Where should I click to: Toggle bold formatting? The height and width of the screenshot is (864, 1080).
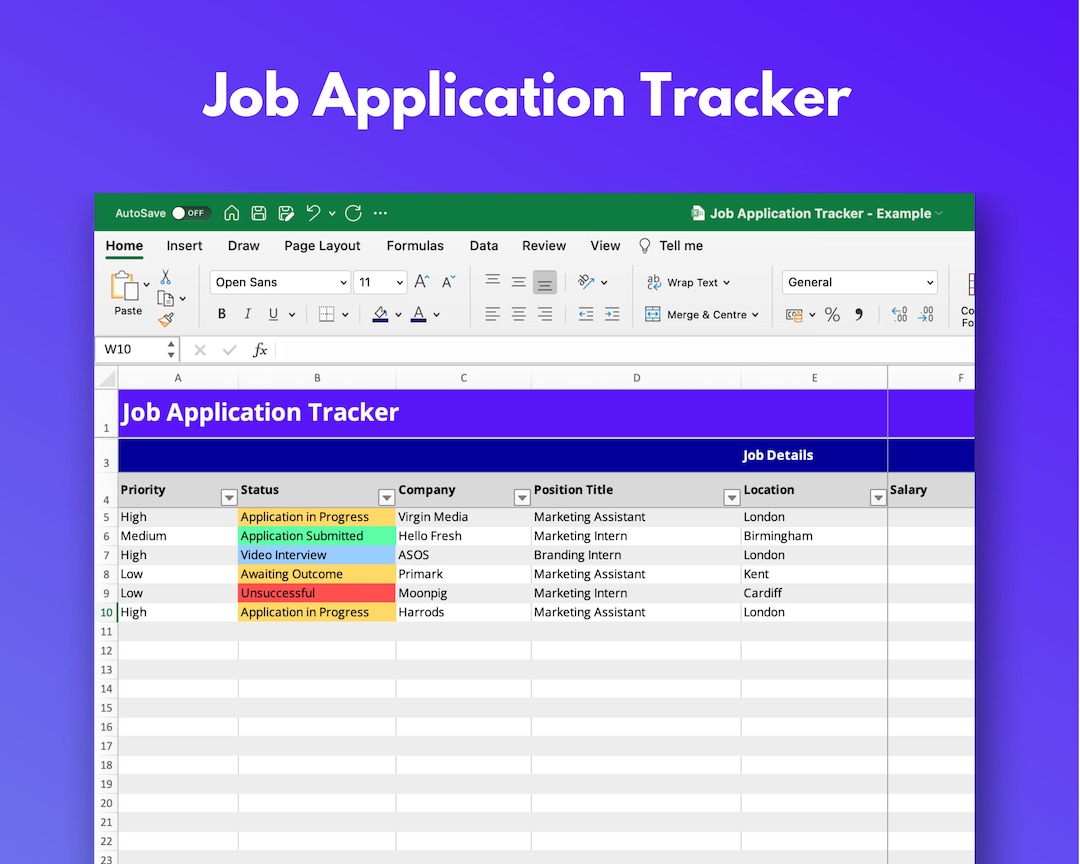click(x=222, y=314)
